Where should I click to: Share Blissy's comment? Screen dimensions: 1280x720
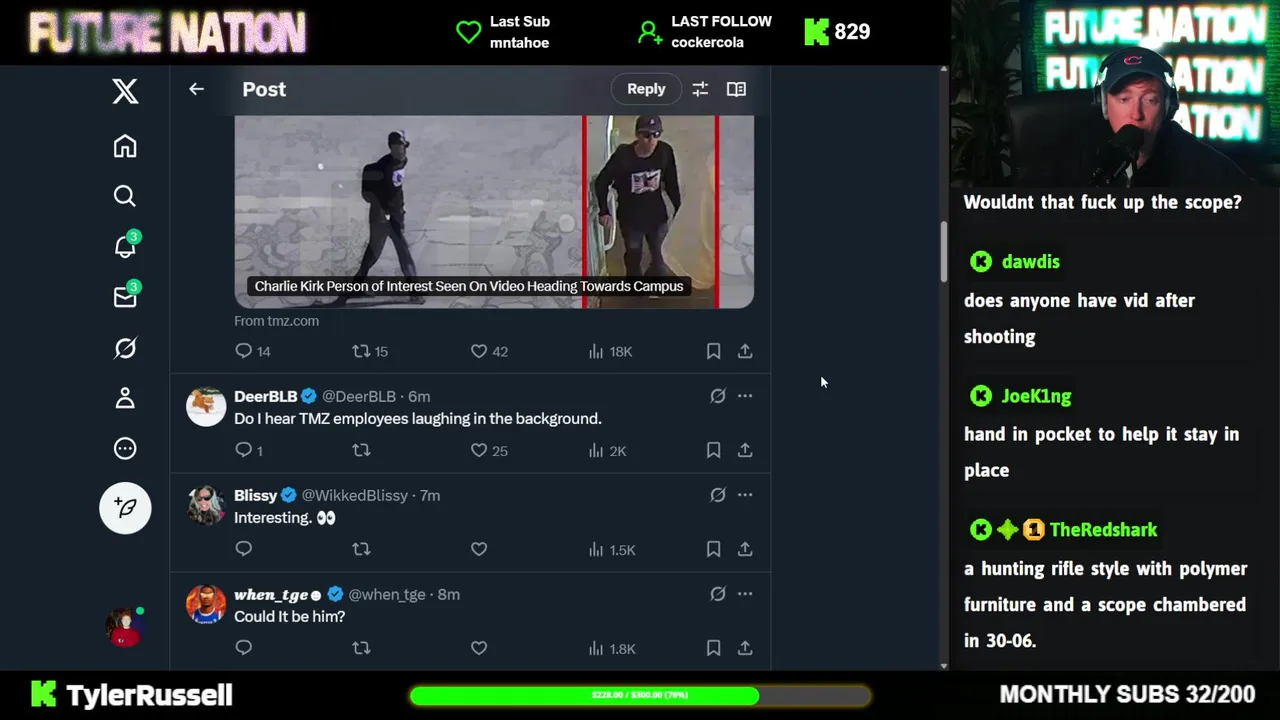745,549
